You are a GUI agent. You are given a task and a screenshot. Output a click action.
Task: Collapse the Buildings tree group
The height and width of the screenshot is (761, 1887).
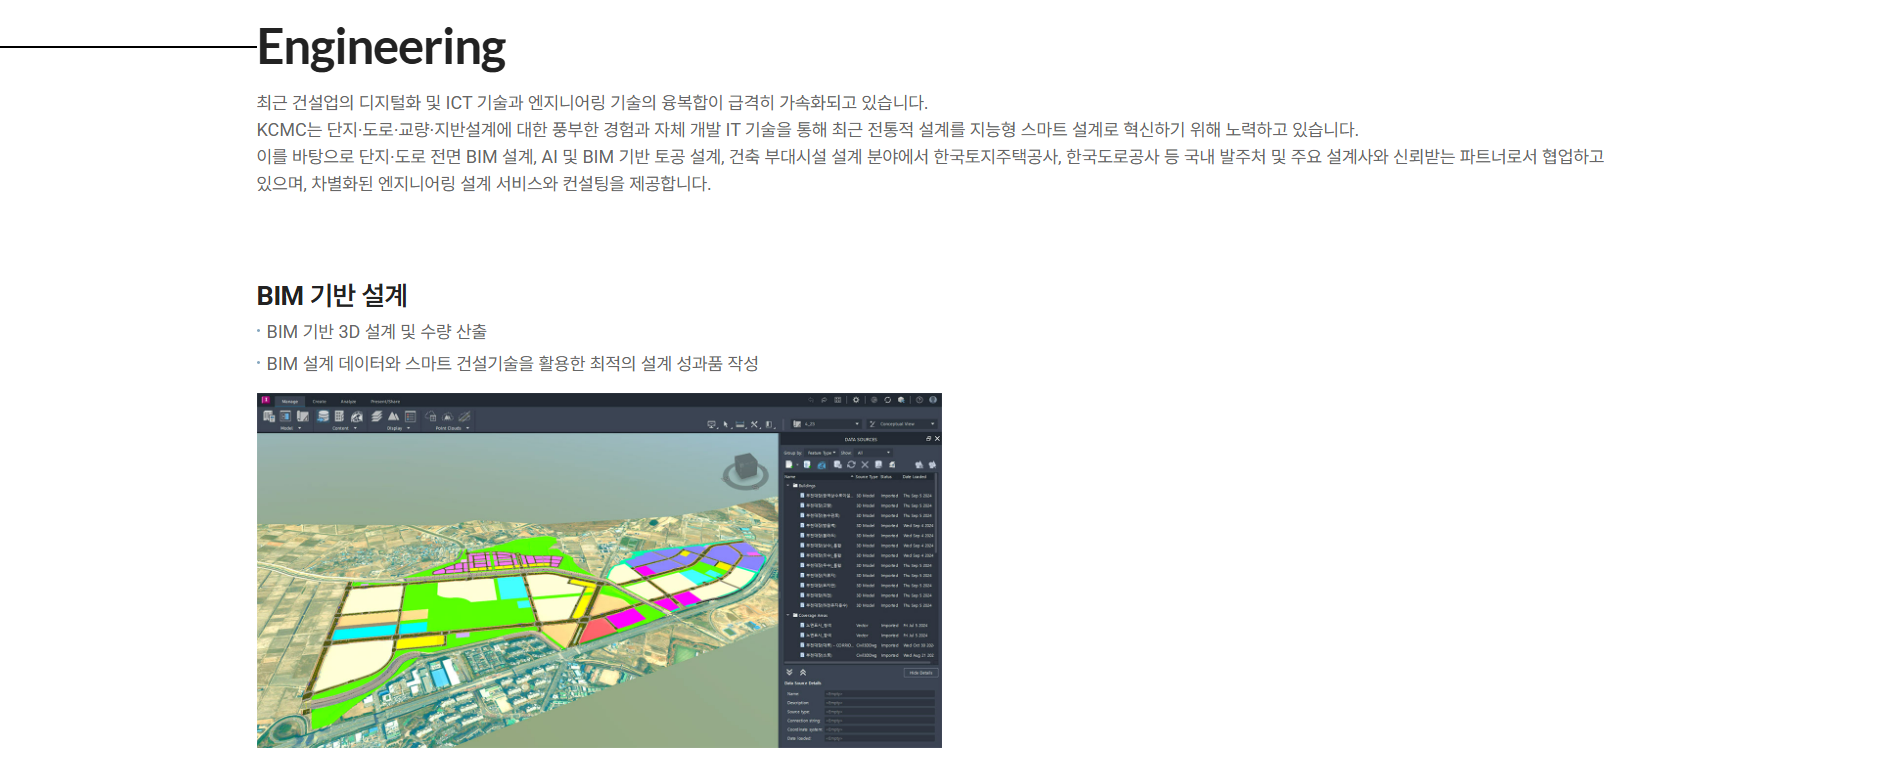(788, 486)
